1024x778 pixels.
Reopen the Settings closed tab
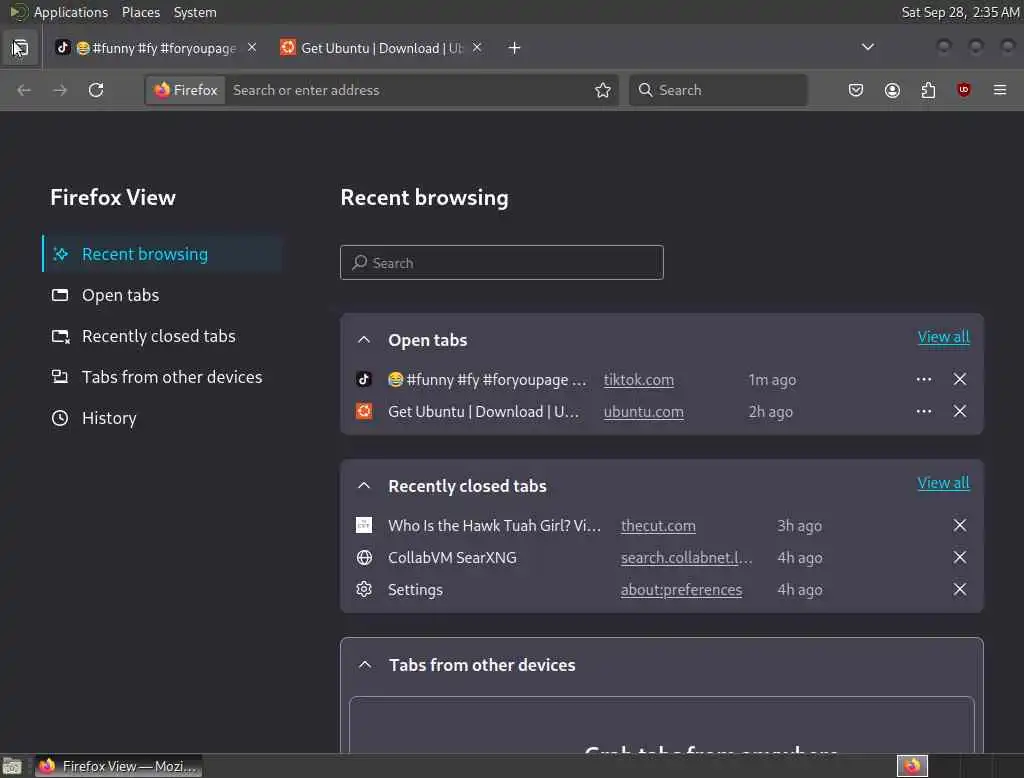415,590
